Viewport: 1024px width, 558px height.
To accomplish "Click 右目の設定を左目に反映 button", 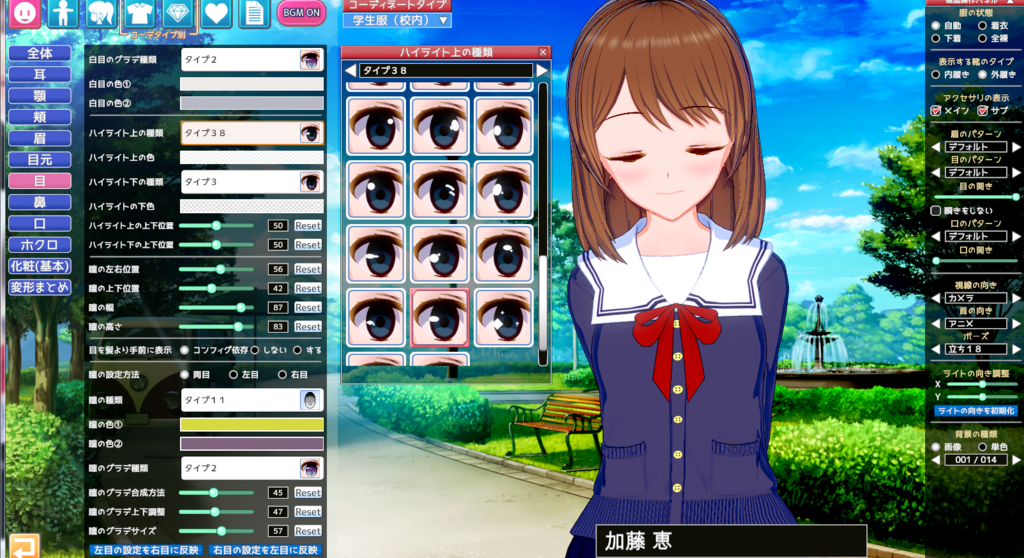I will 265,550.
